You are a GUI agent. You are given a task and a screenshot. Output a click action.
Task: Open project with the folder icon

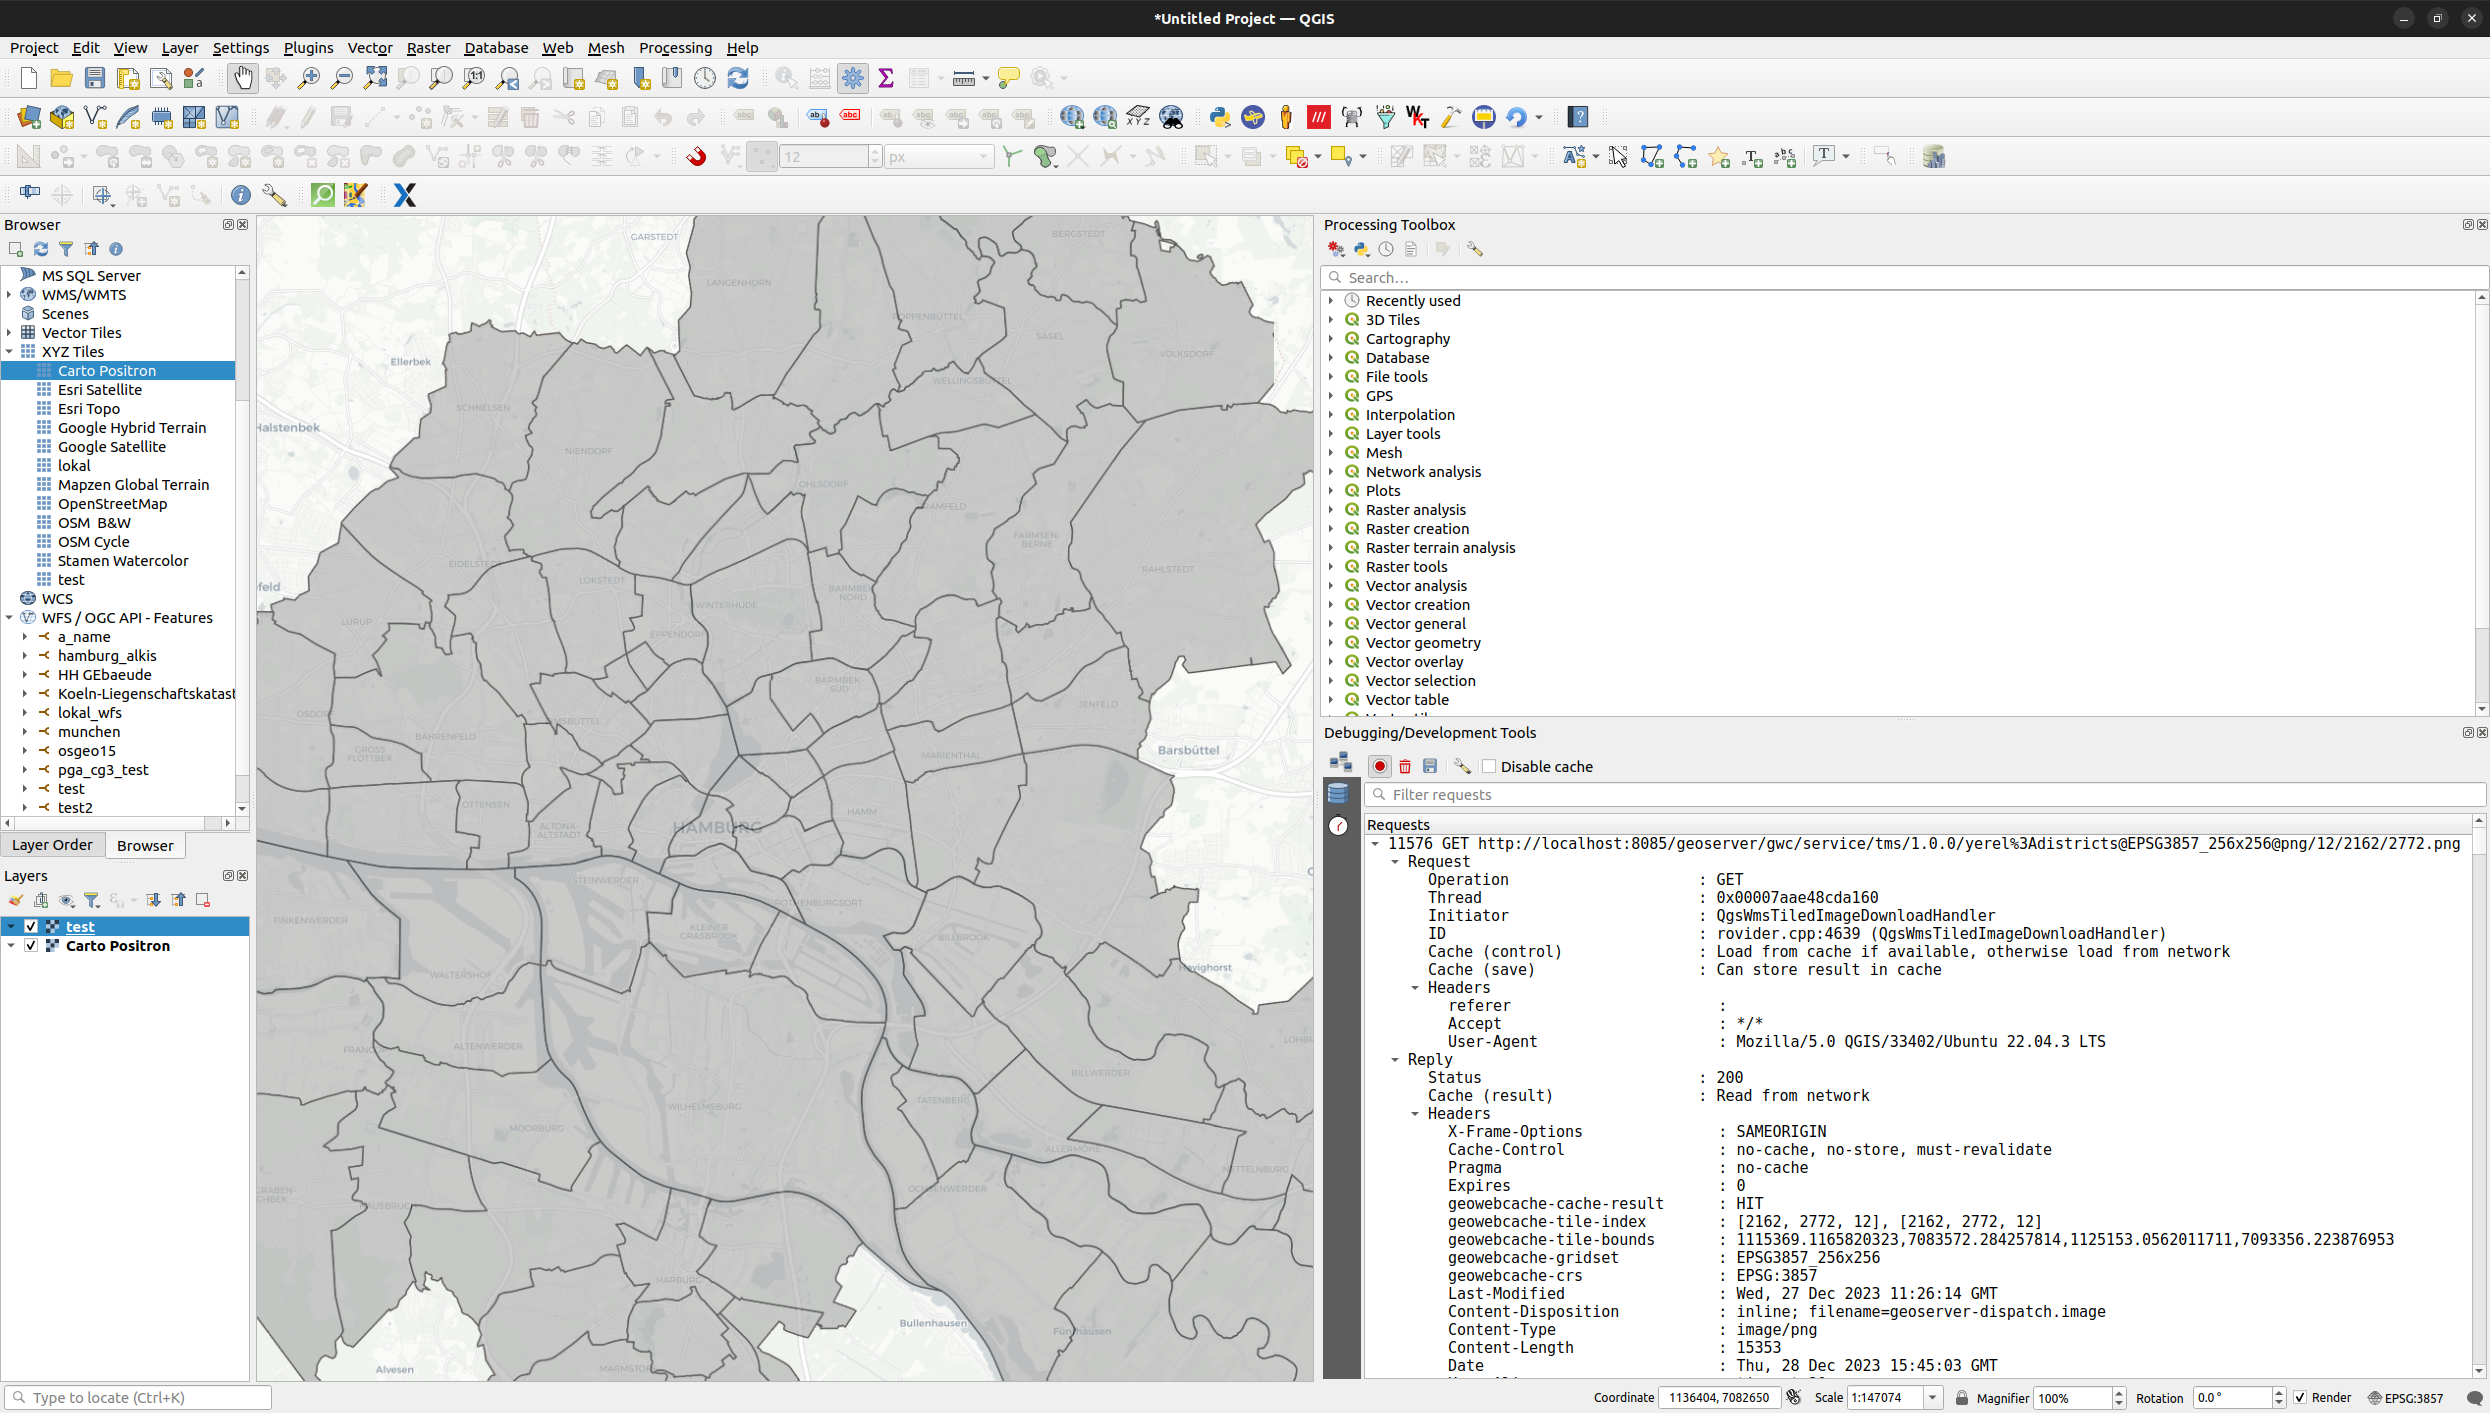tap(61, 78)
